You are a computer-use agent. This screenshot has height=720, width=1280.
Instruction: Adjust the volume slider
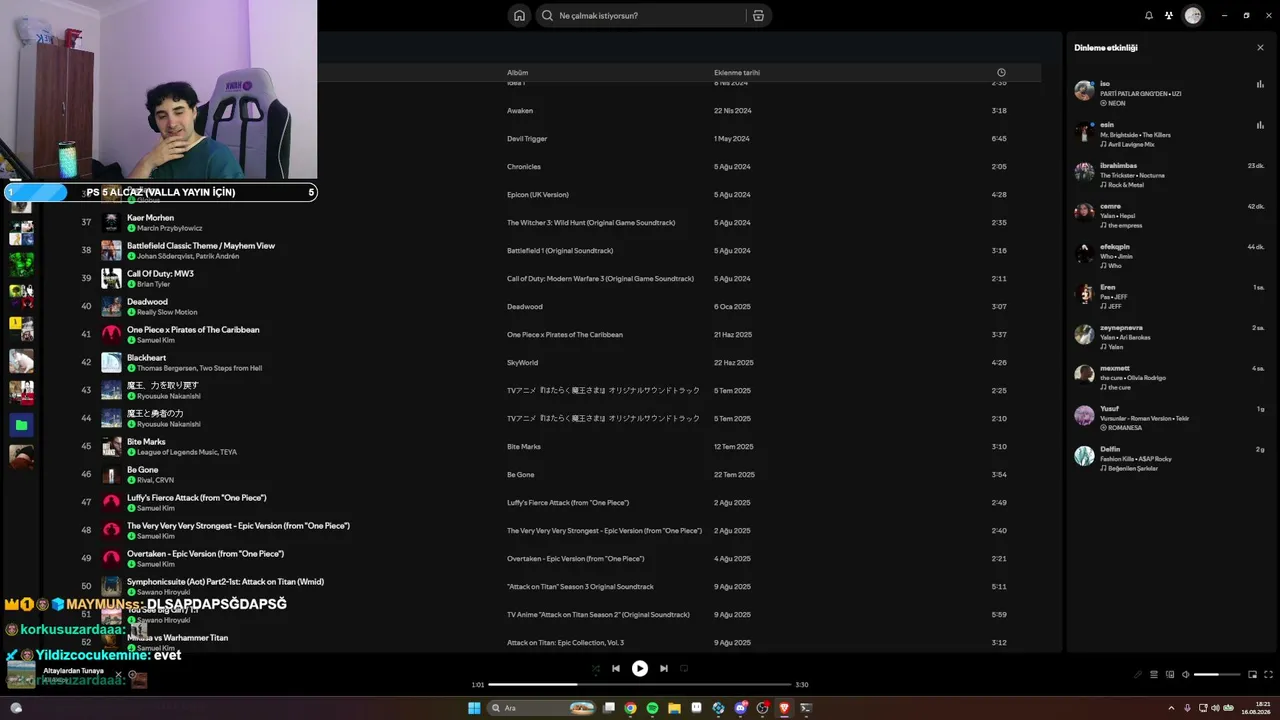(1215, 675)
